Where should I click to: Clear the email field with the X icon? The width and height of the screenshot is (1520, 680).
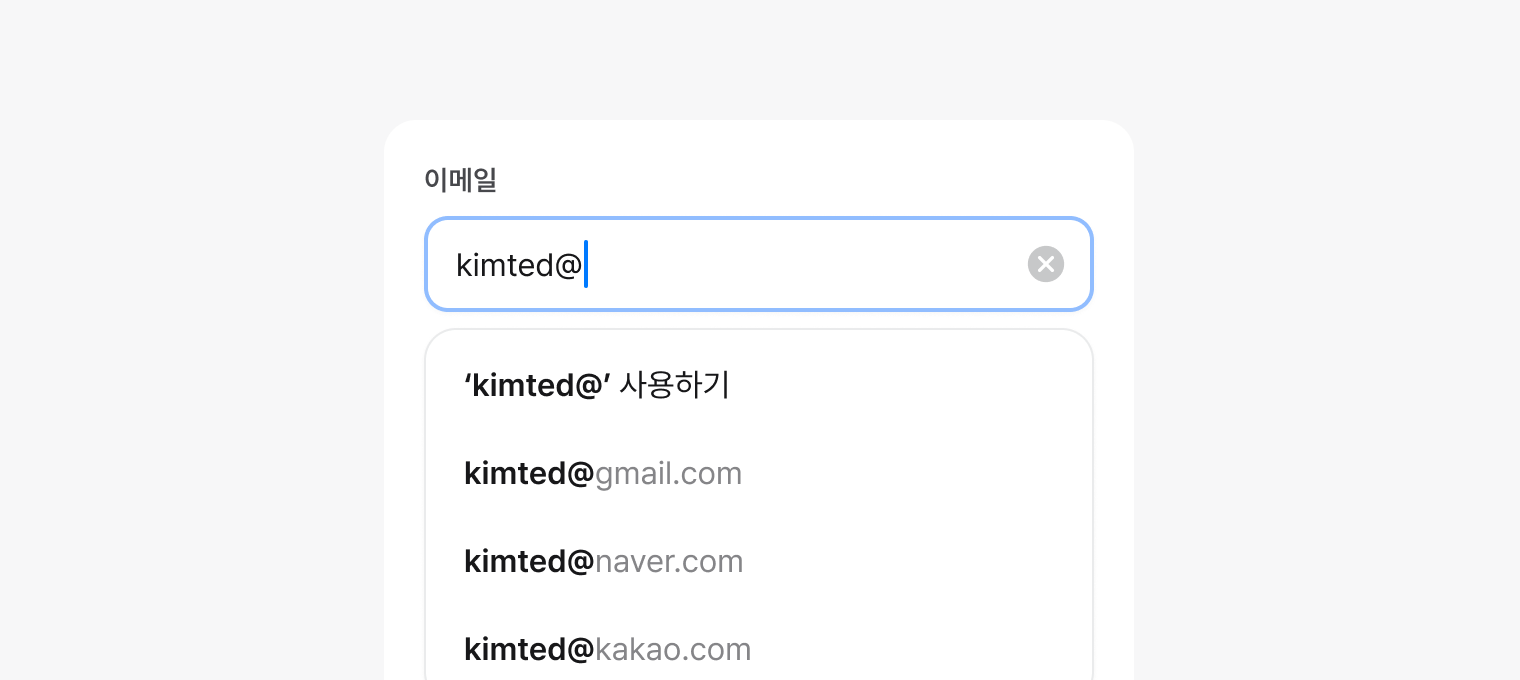click(x=1045, y=264)
